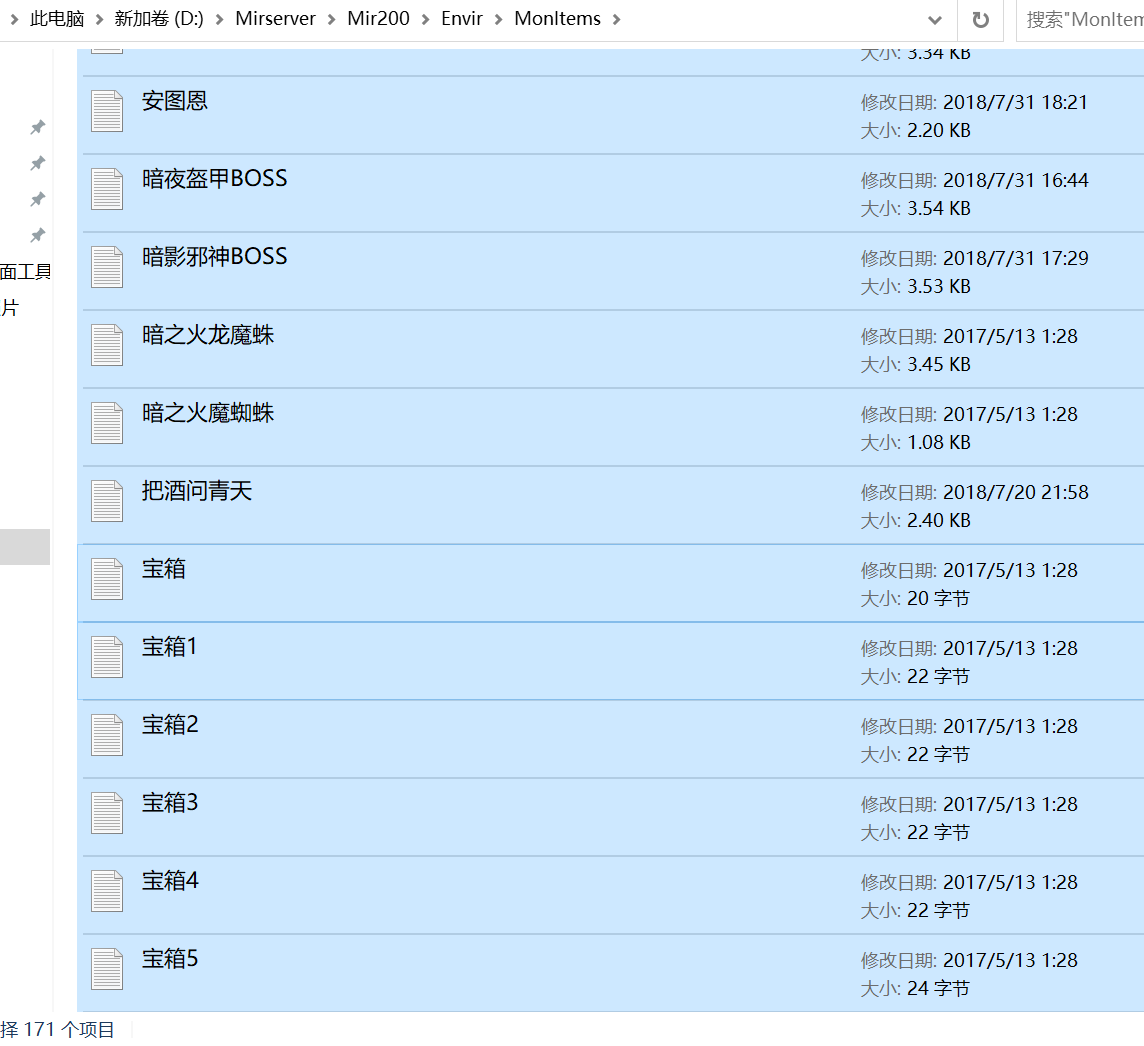Open the address bar history dropdown
This screenshot has width=1144, height=1046.
pos(935,20)
